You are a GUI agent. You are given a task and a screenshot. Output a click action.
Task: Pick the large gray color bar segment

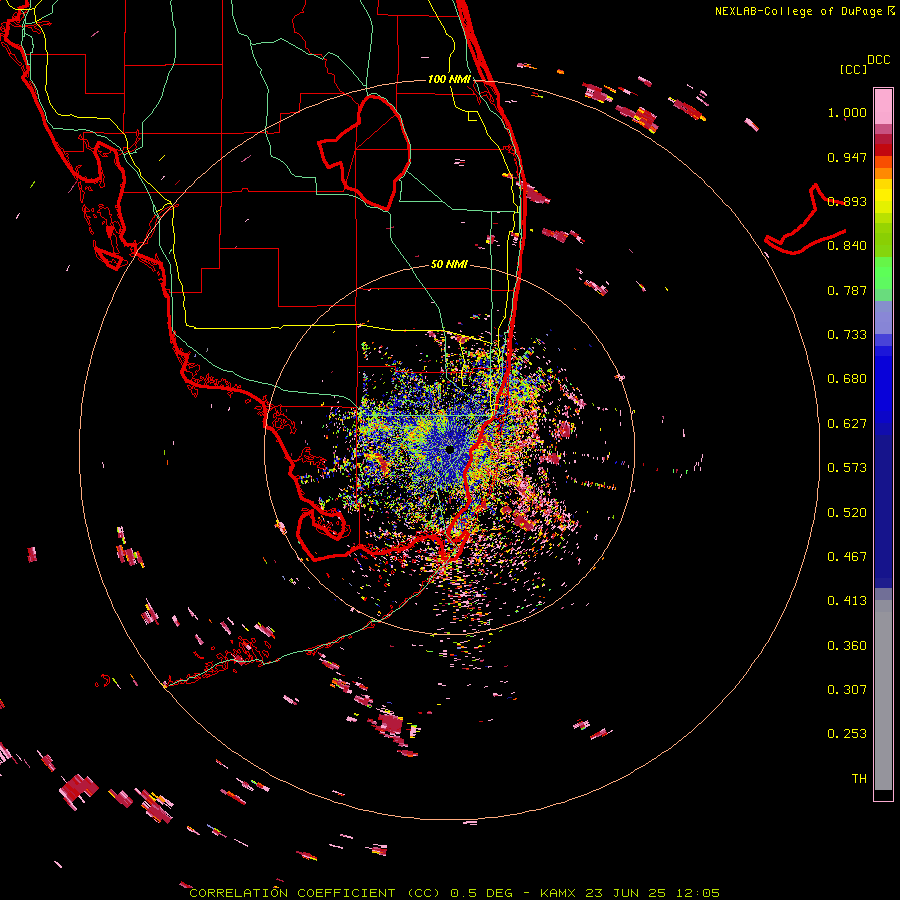click(883, 695)
